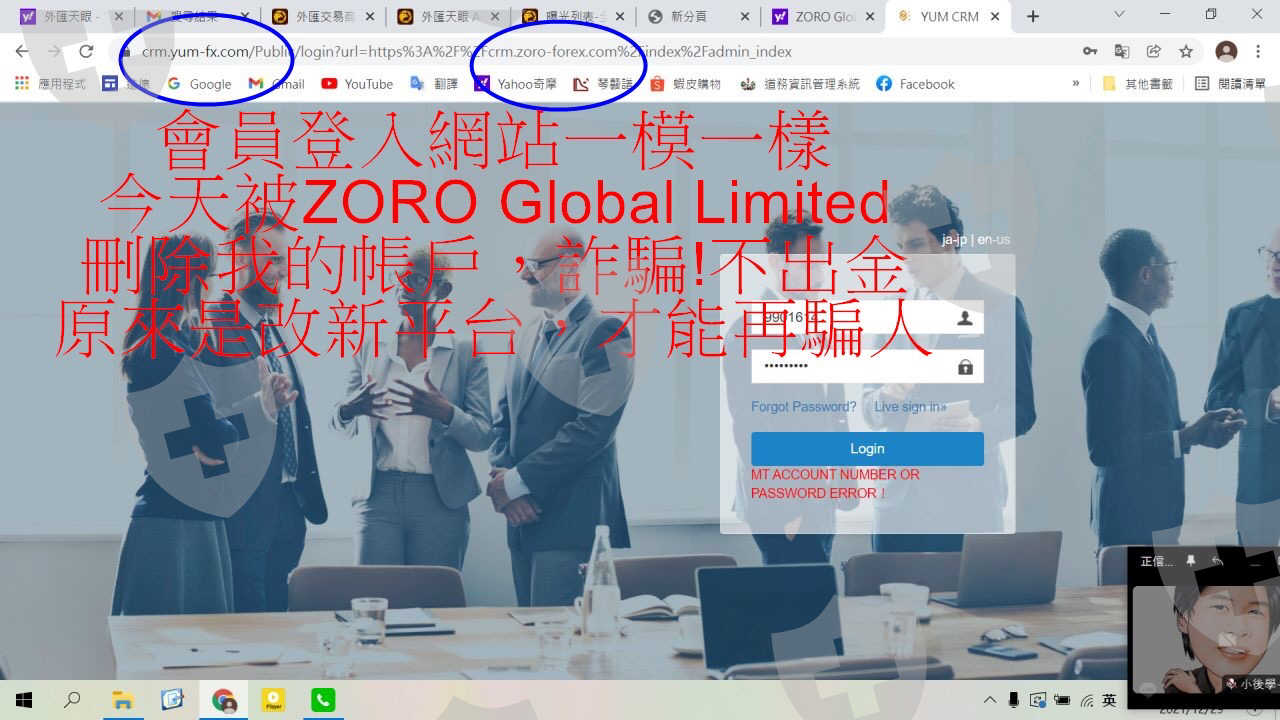Switch language to en-us
The image size is (1280, 720).
(994, 240)
